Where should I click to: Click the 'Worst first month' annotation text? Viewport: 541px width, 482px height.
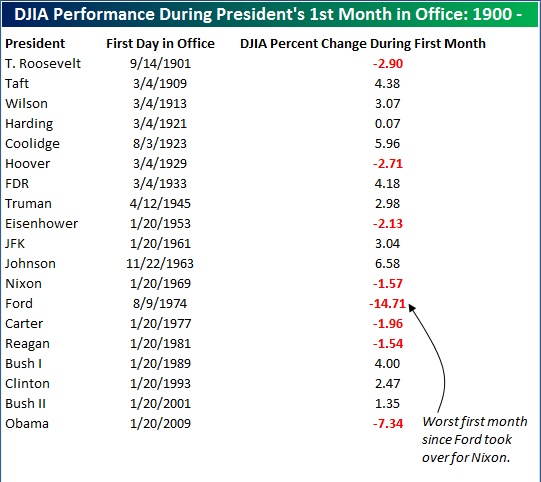coord(474,440)
